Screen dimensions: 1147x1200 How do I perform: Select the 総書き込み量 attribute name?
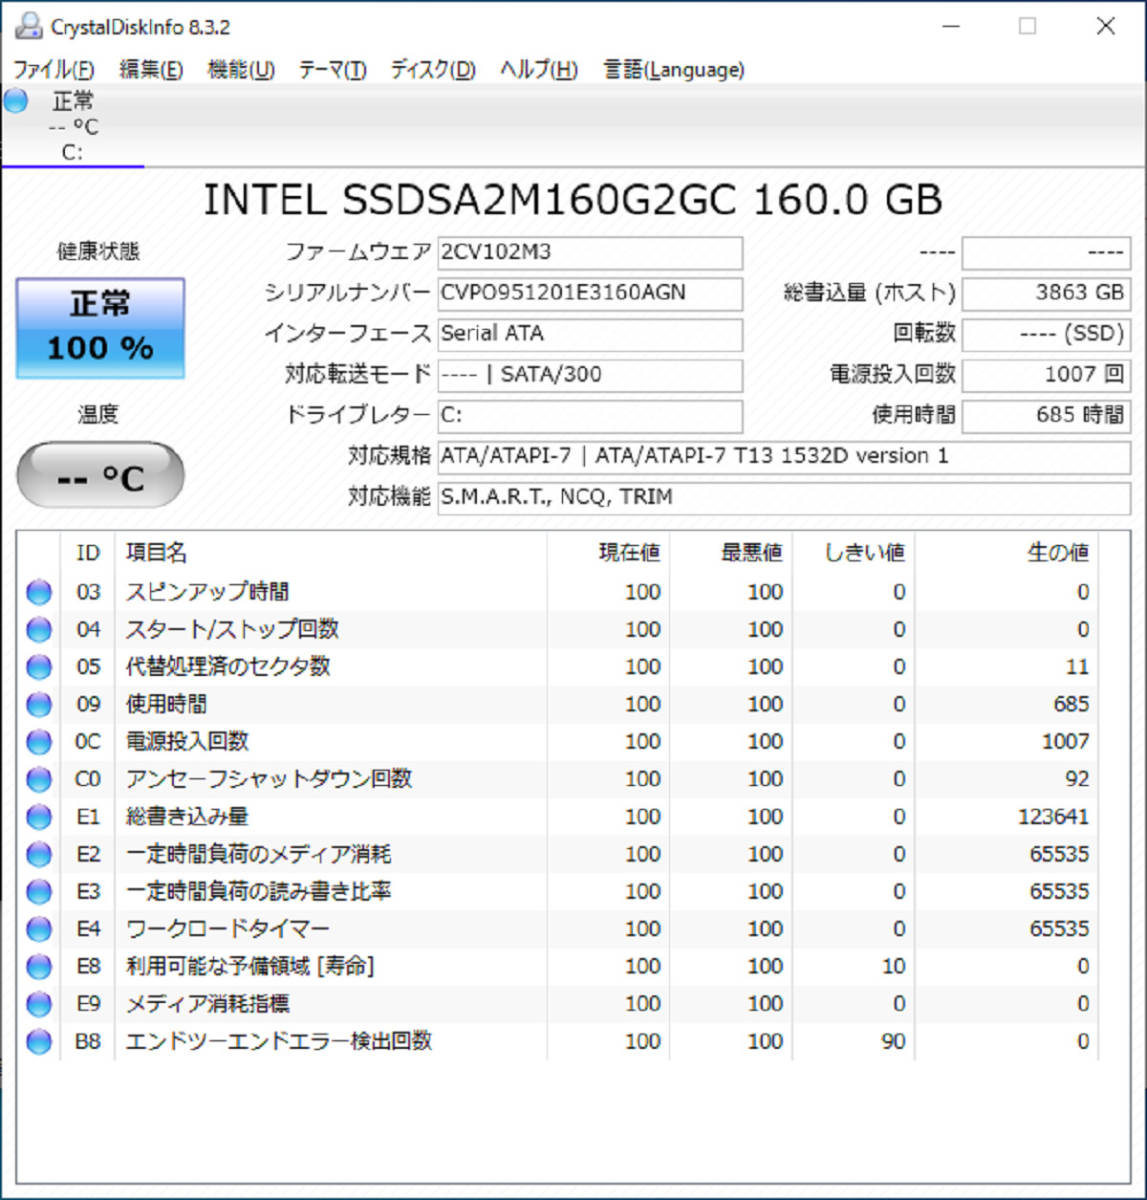click(187, 816)
